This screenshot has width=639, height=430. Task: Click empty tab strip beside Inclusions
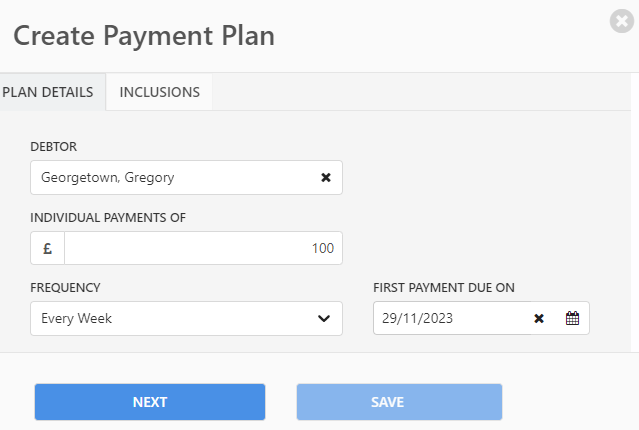421,92
